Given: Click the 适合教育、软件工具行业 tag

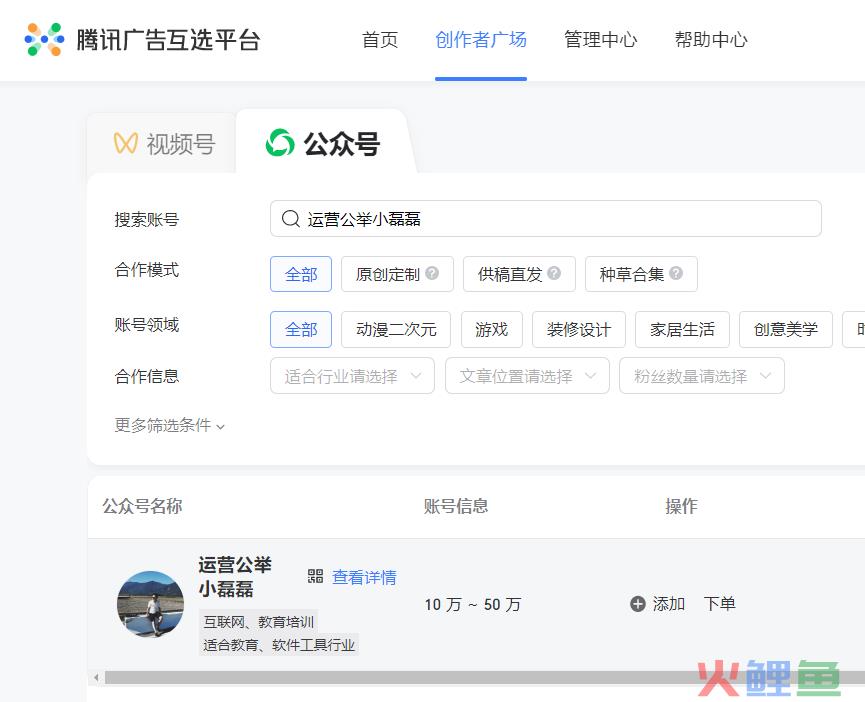Looking at the screenshot, I should pos(279,645).
